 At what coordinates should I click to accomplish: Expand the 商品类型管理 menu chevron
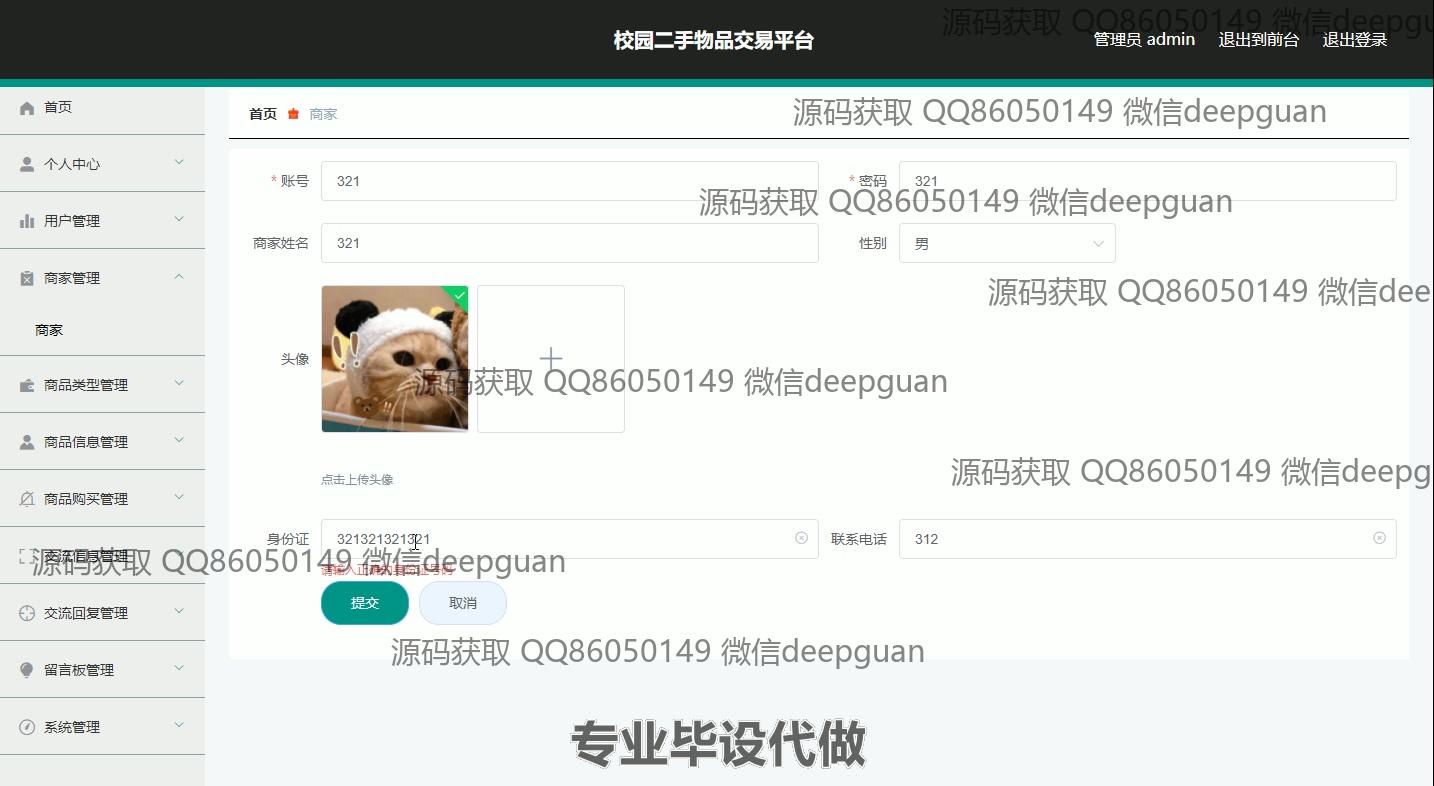point(179,383)
